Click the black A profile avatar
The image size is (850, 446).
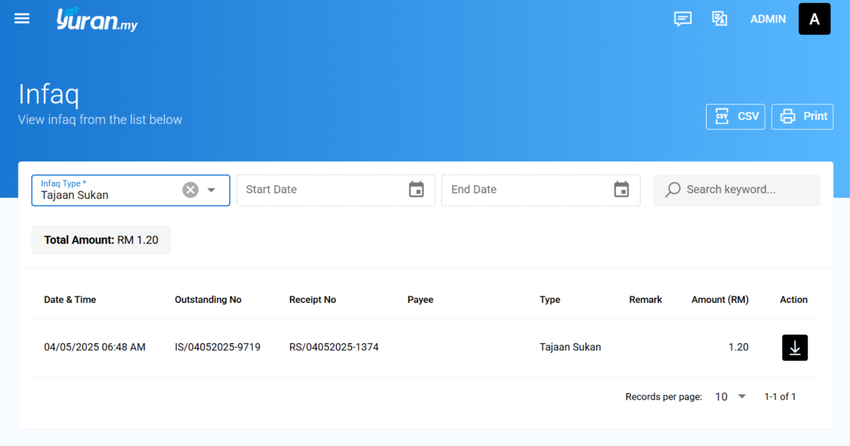814,19
